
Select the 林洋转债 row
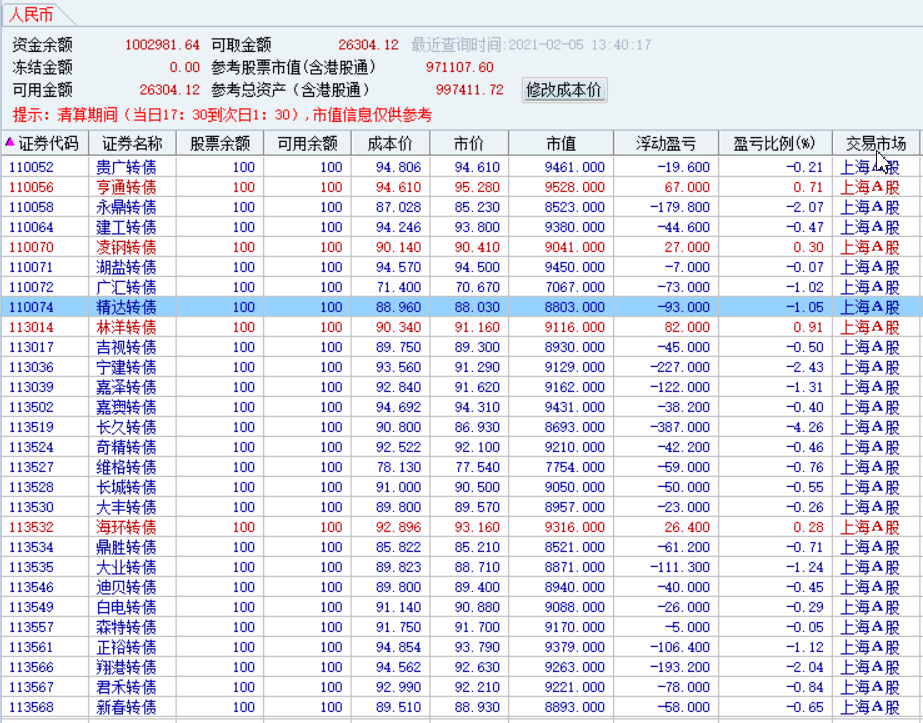point(462,327)
